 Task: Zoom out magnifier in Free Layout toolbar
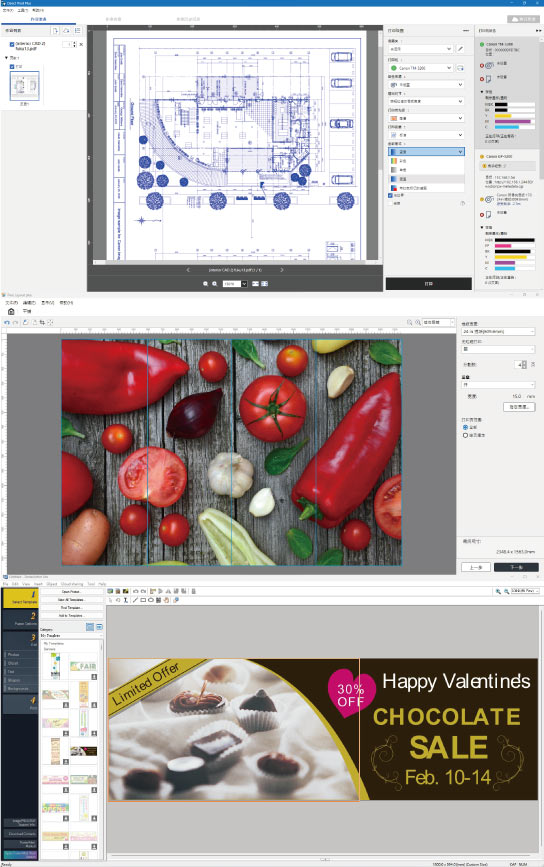pyautogui.click(x=410, y=322)
